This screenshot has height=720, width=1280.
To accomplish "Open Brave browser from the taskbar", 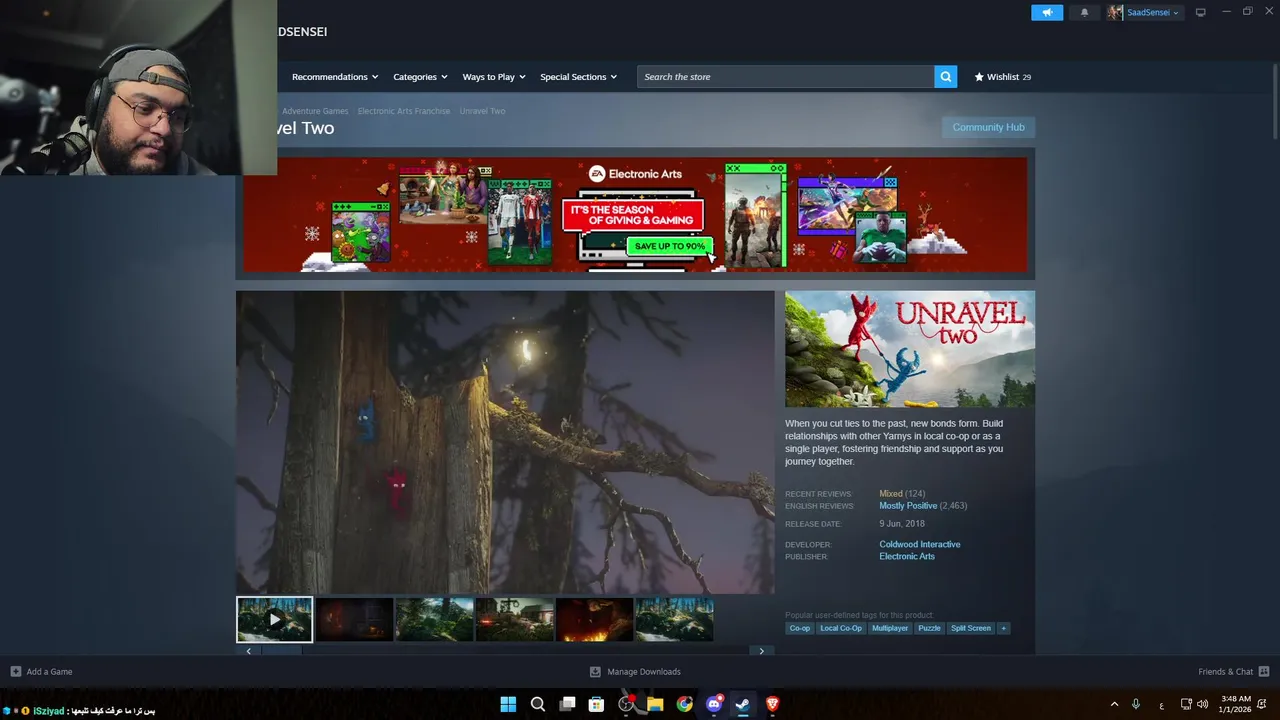I will (772, 704).
